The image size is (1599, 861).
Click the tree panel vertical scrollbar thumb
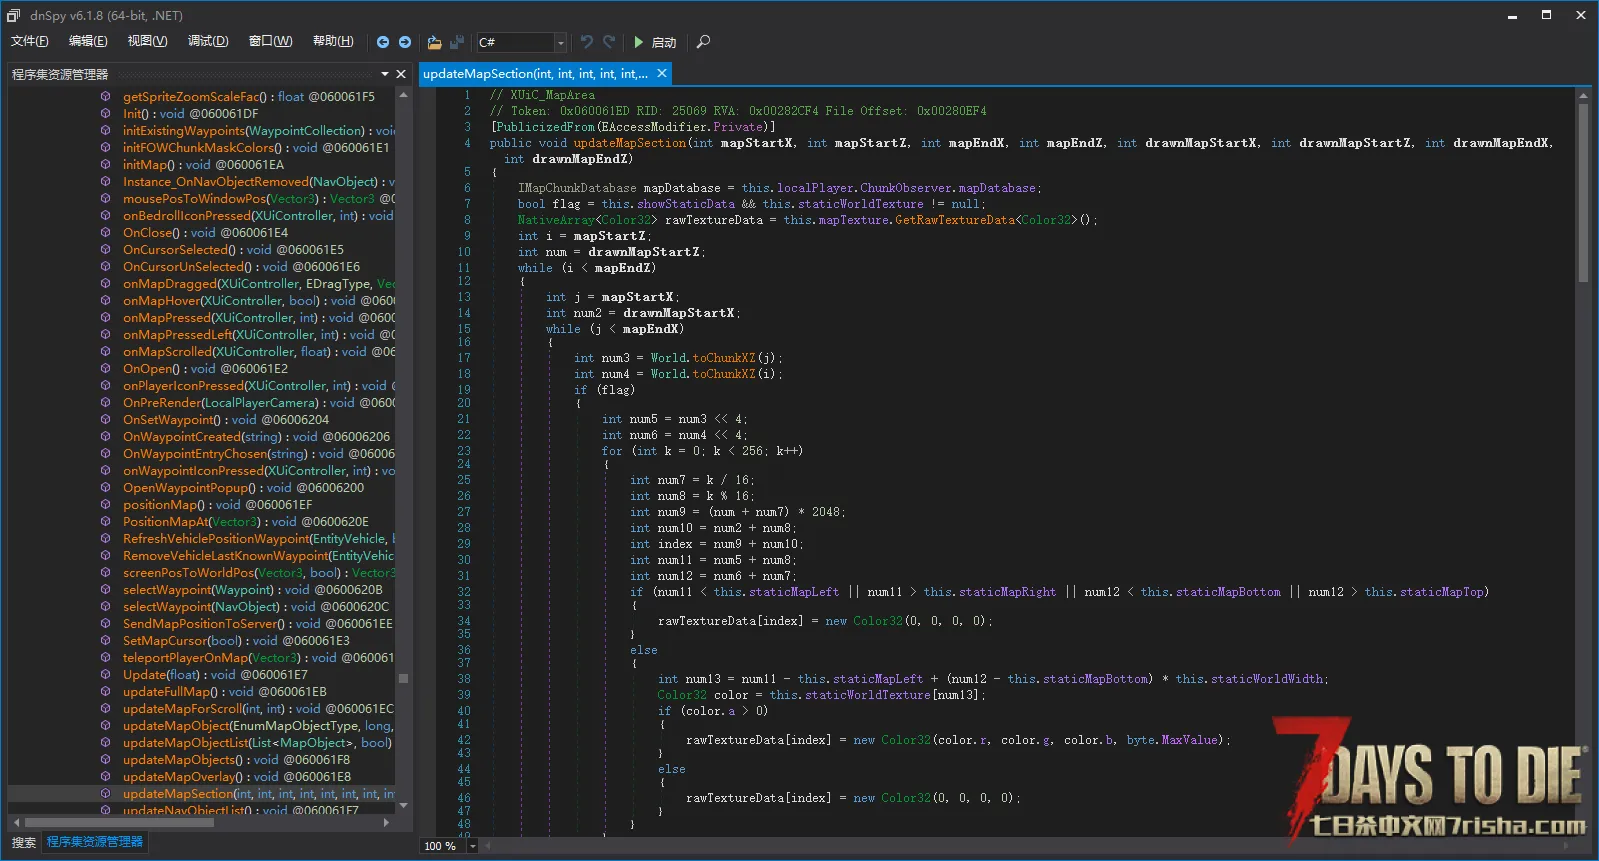[404, 678]
